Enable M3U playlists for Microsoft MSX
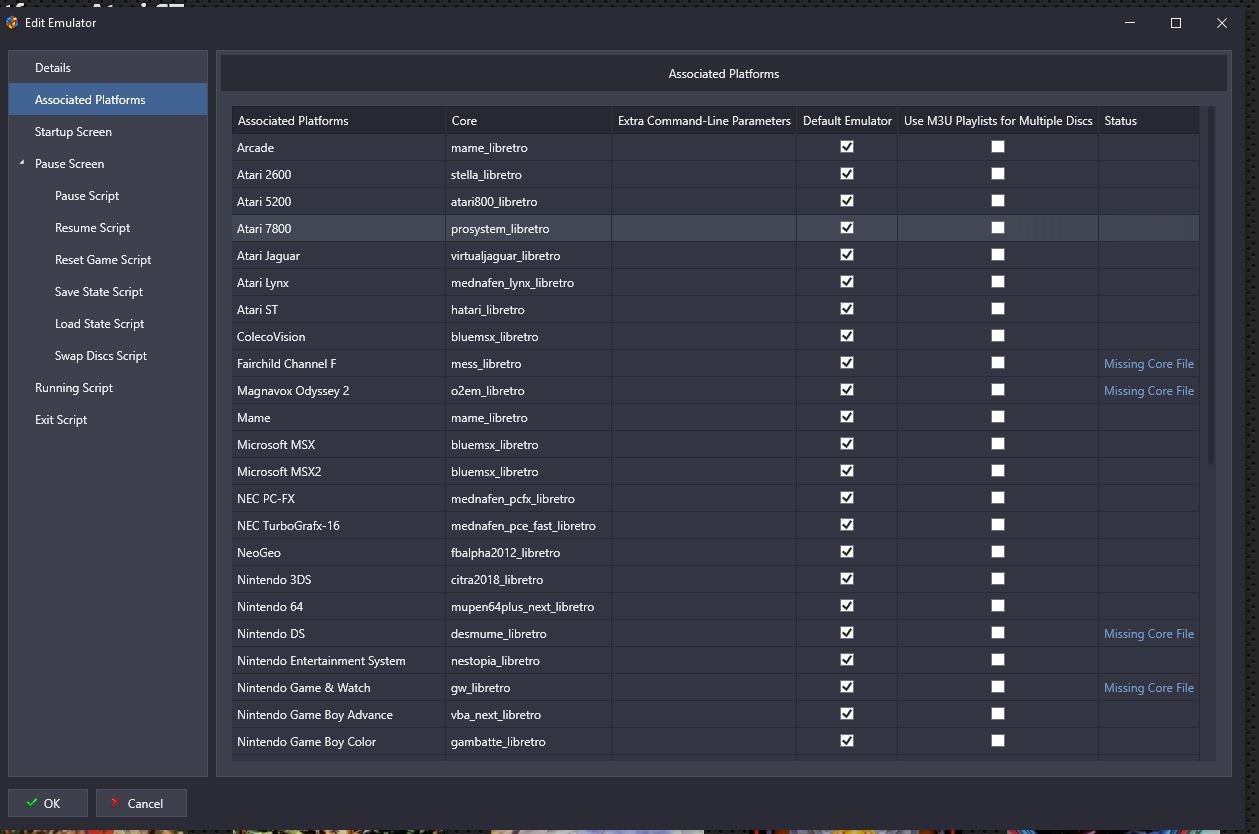Image resolution: width=1259 pixels, height=834 pixels. pyautogui.click(x=997, y=444)
